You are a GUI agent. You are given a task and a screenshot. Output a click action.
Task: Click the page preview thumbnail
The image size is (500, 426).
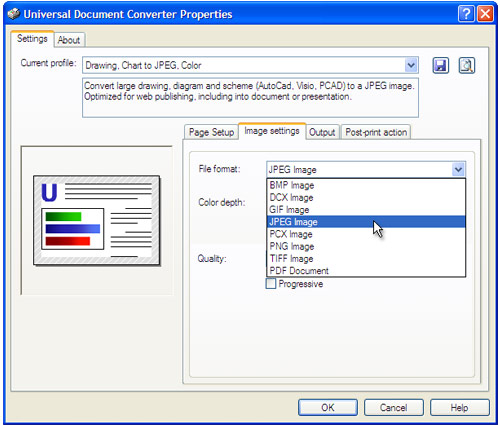97,220
